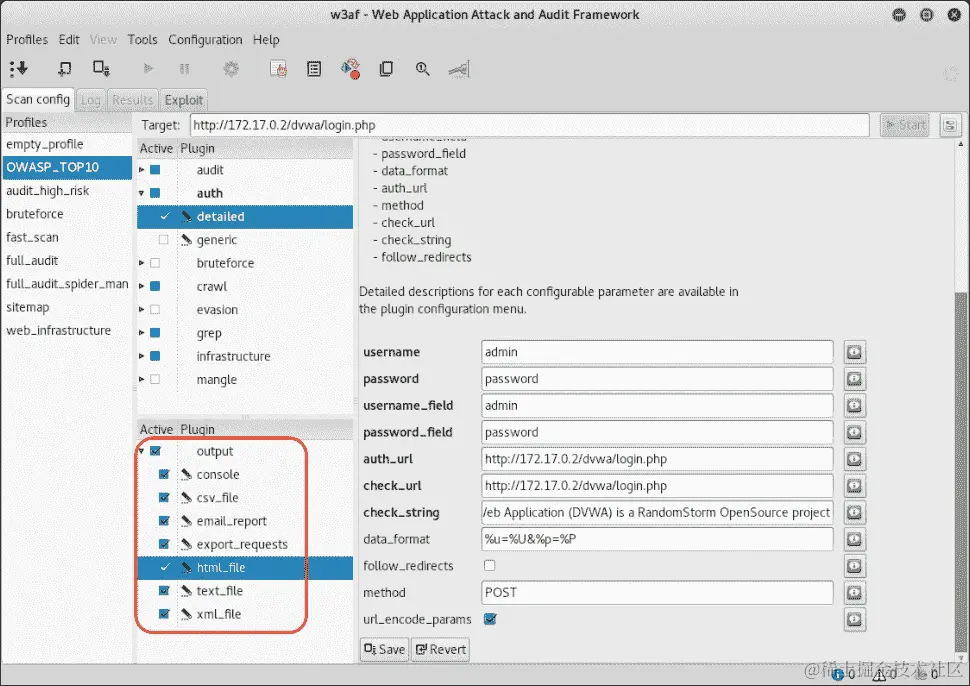The width and height of the screenshot is (970, 686).
Task: Select the detailed auth plugin row
Action: point(245,217)
